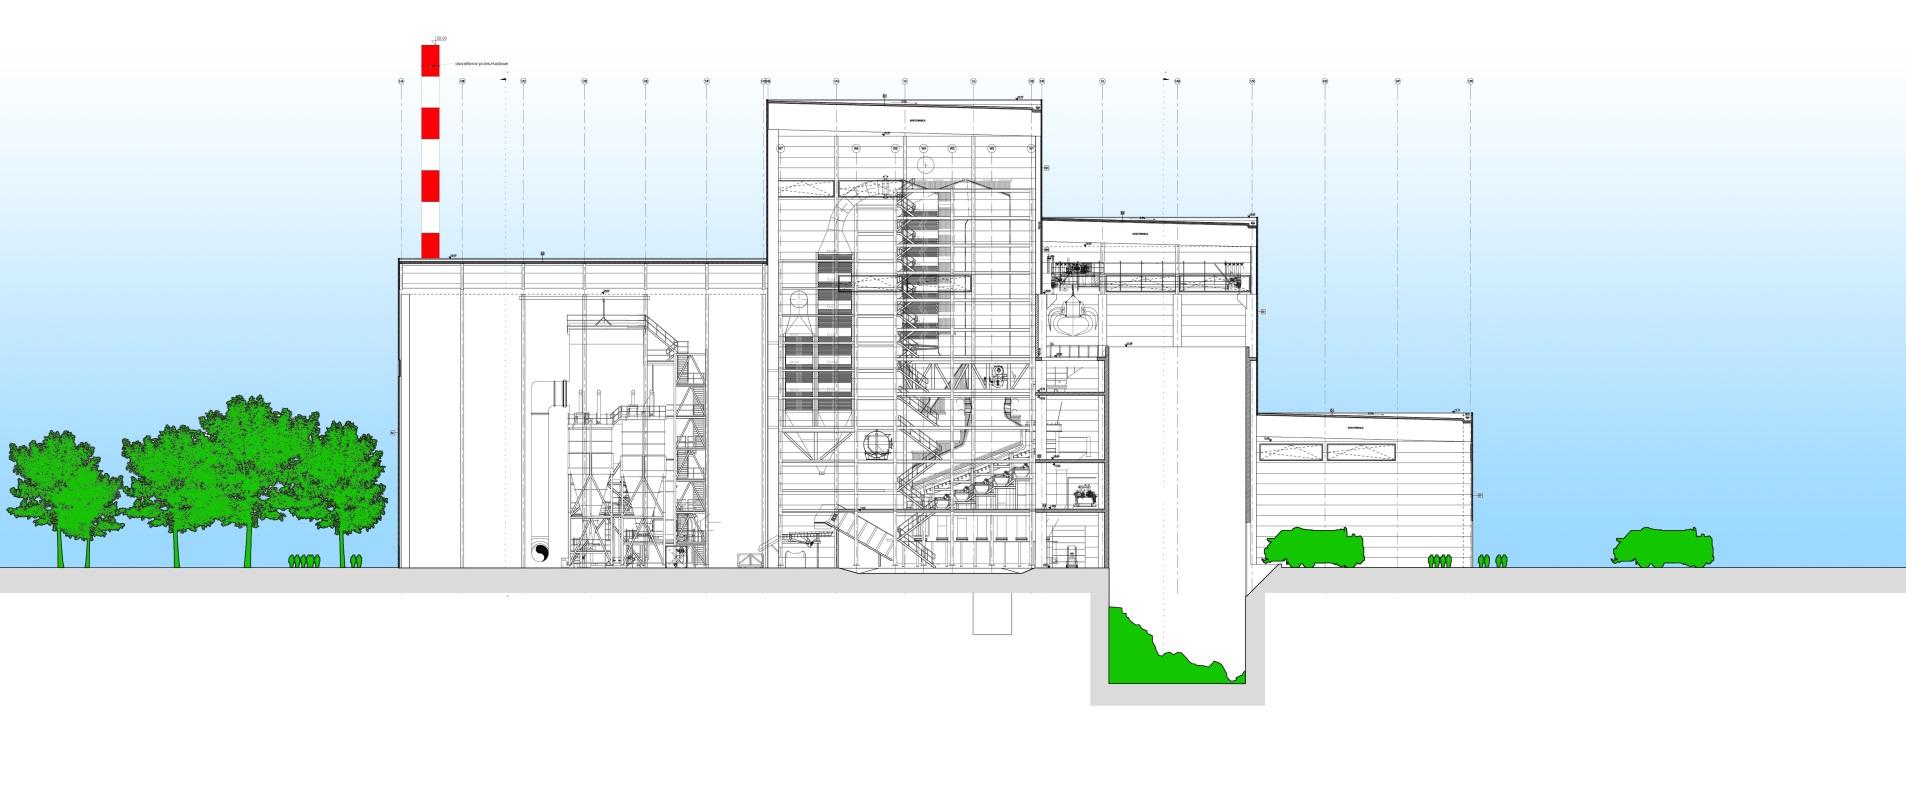Select the right window of the unloading hall
1906x795 pixels.
click(x=1358, y=452)
